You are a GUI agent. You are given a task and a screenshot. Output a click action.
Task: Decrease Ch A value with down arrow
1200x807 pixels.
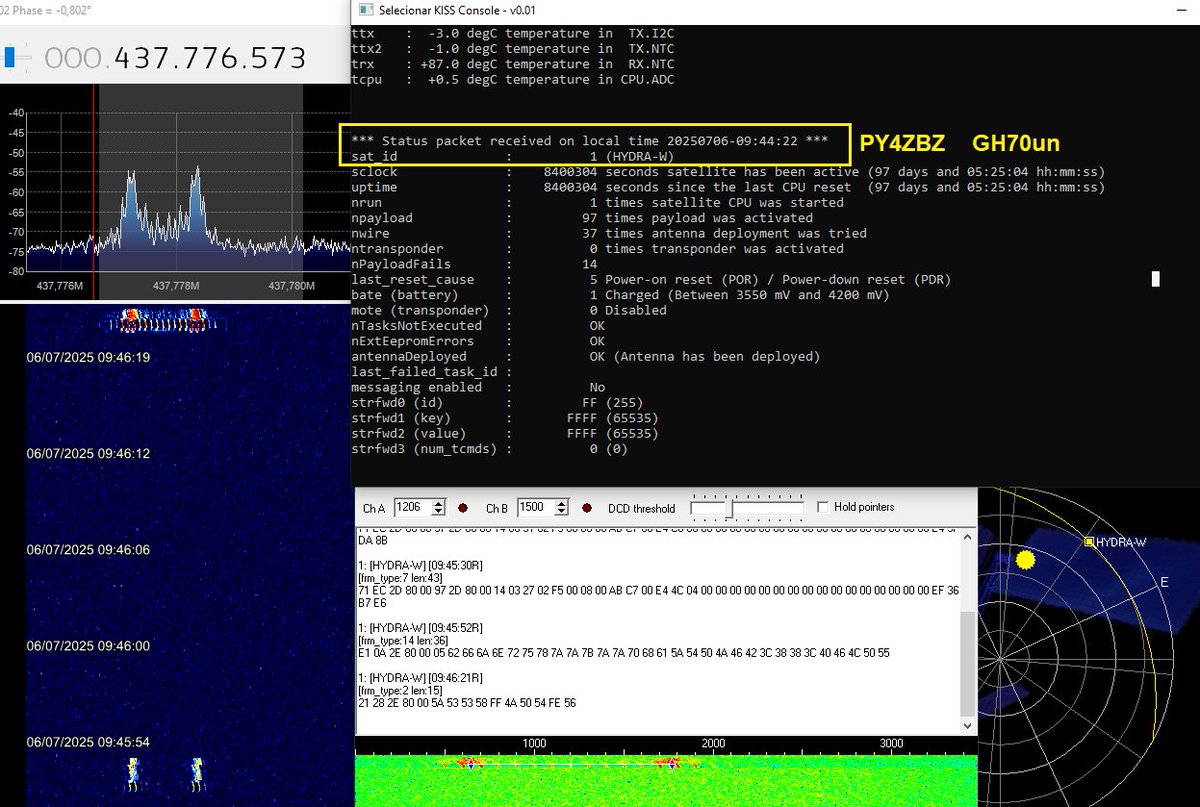click(x=437, y=512)
